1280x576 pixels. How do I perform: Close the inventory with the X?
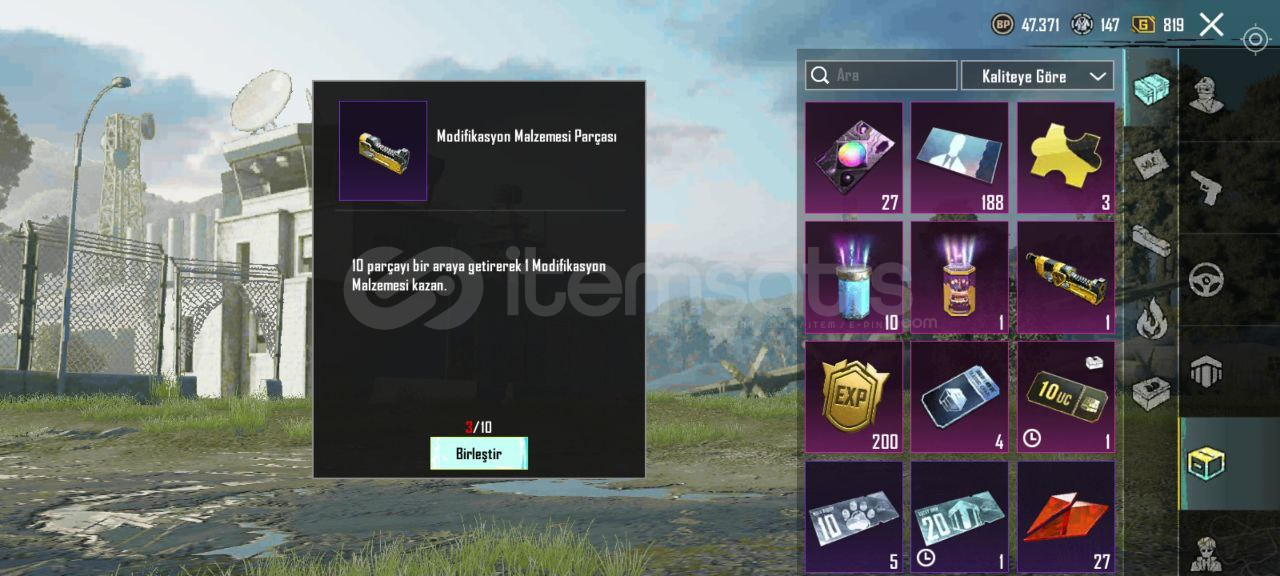click(1211, 25)
